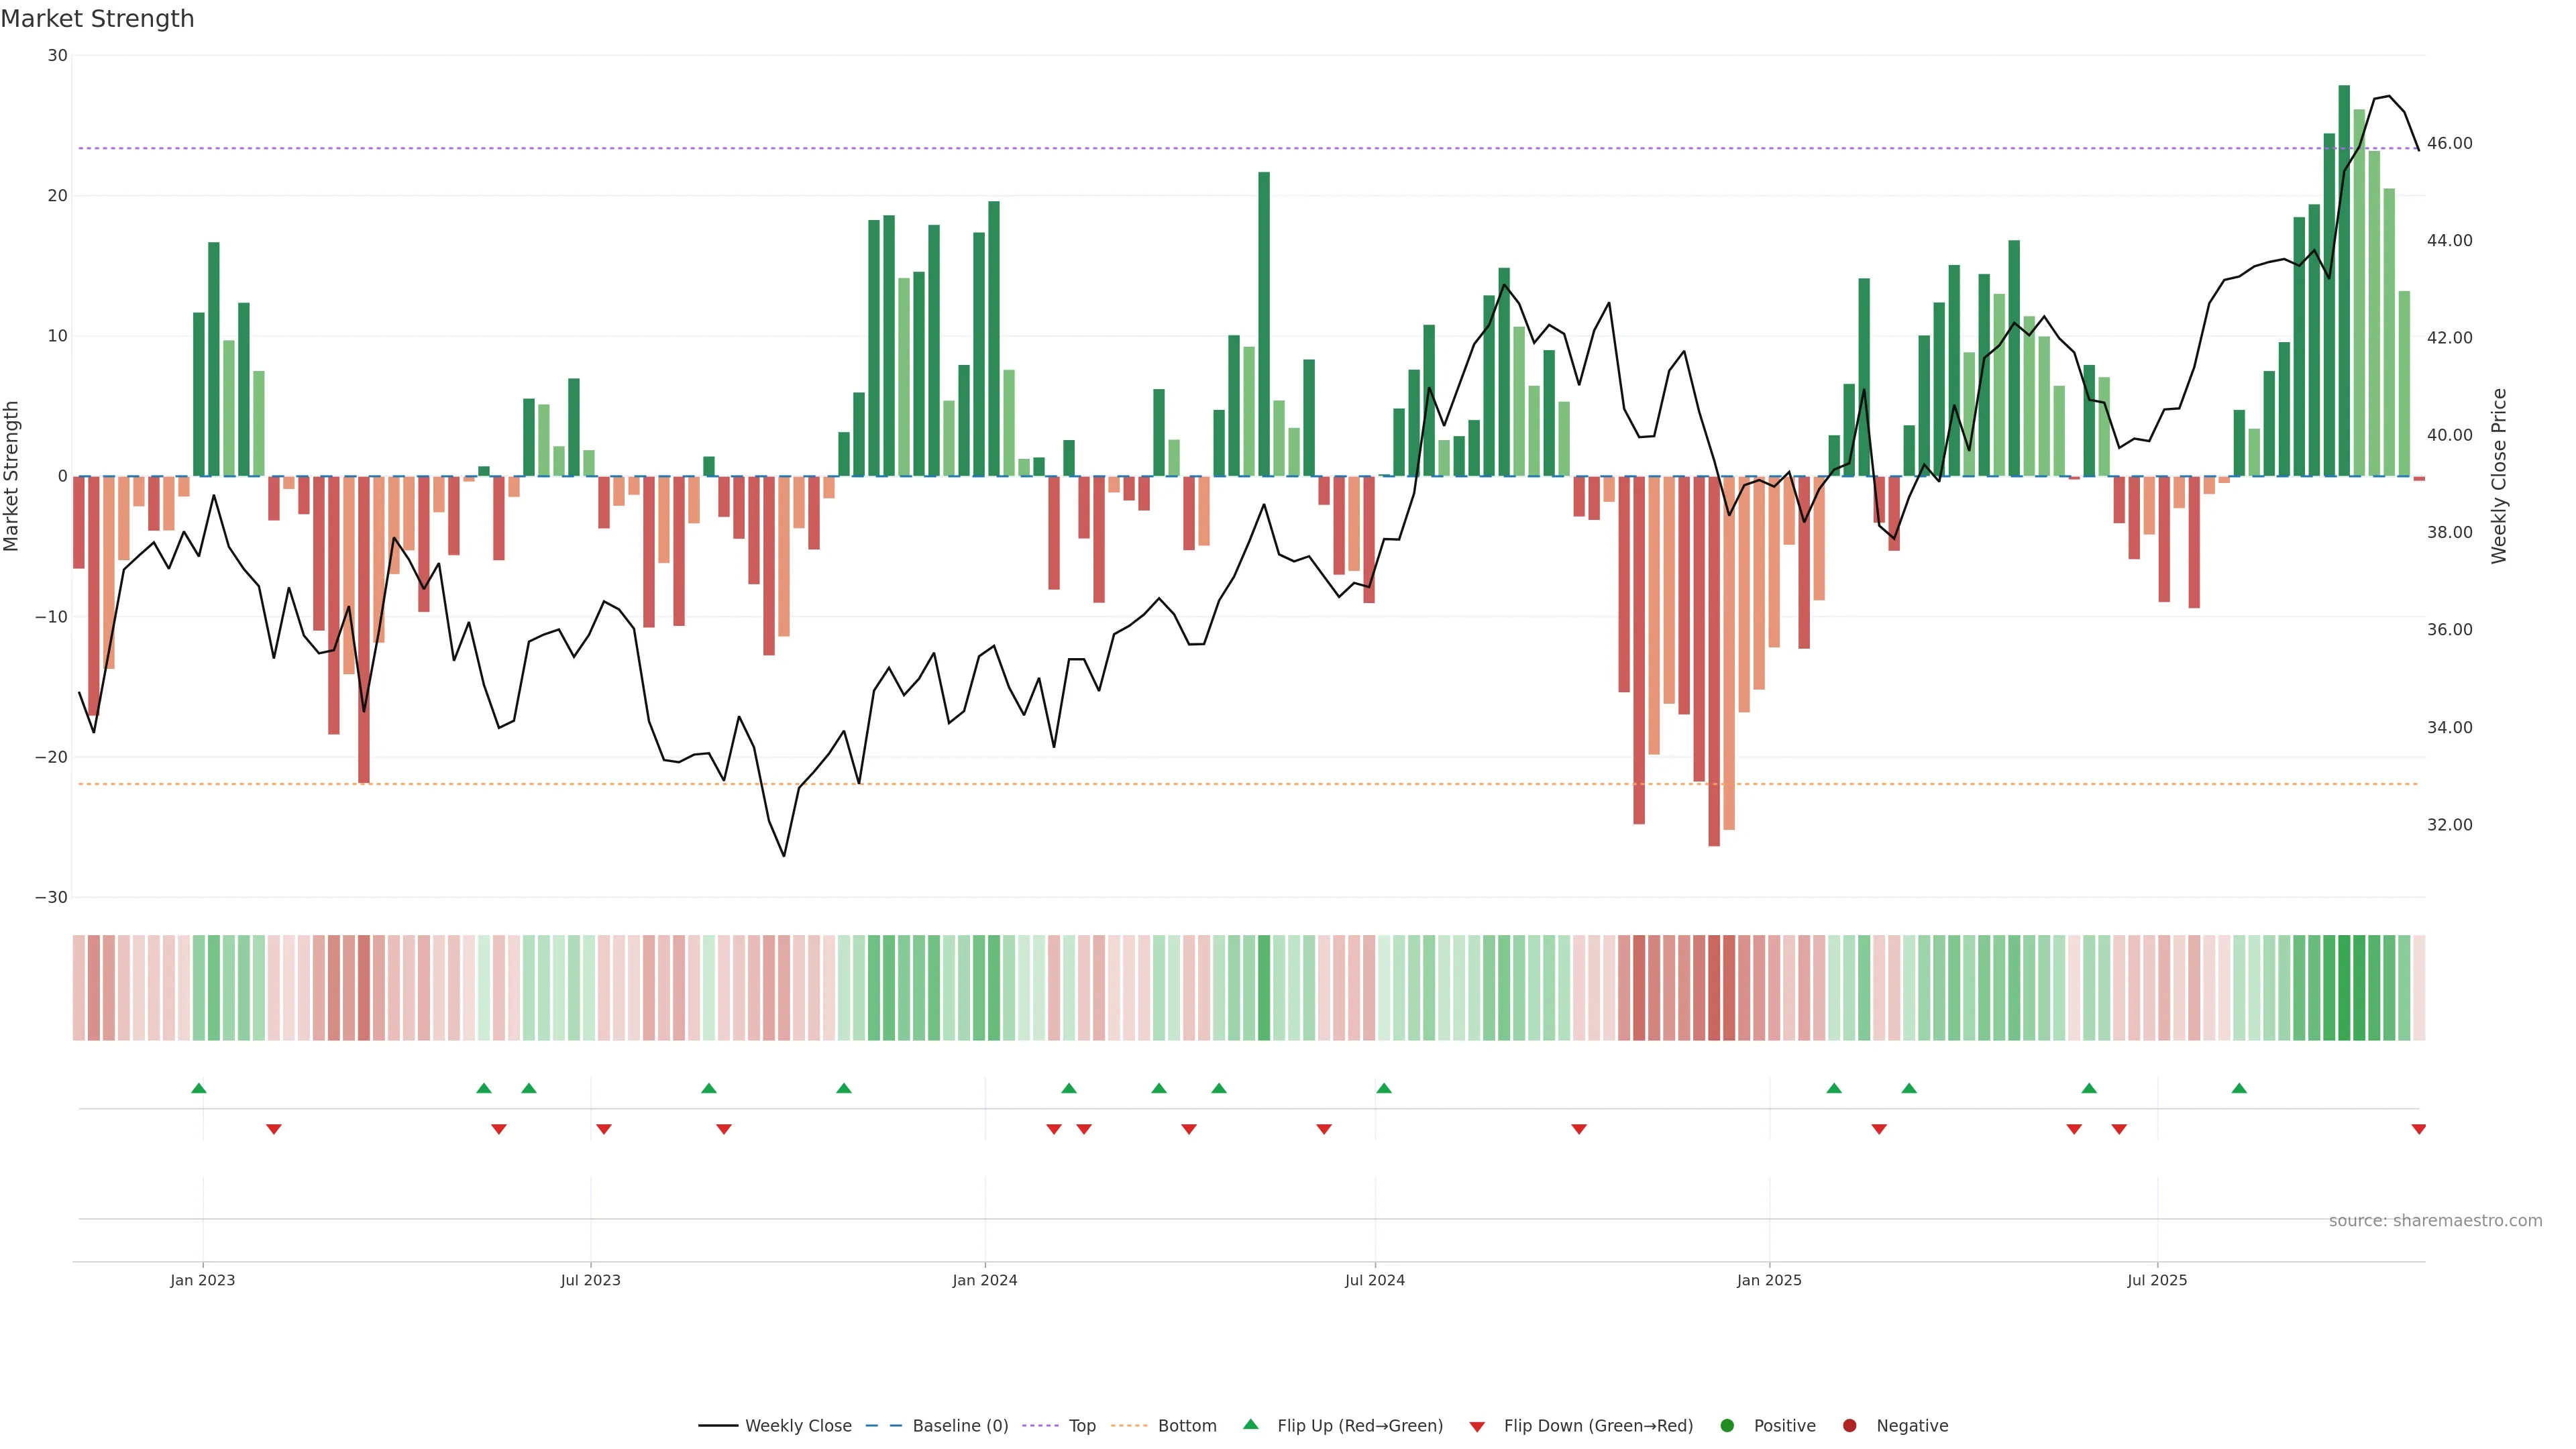Screen dimensions: 2576x1449
Task: Click the Jan 2024 x-axis label
Action: [985, 1280]
